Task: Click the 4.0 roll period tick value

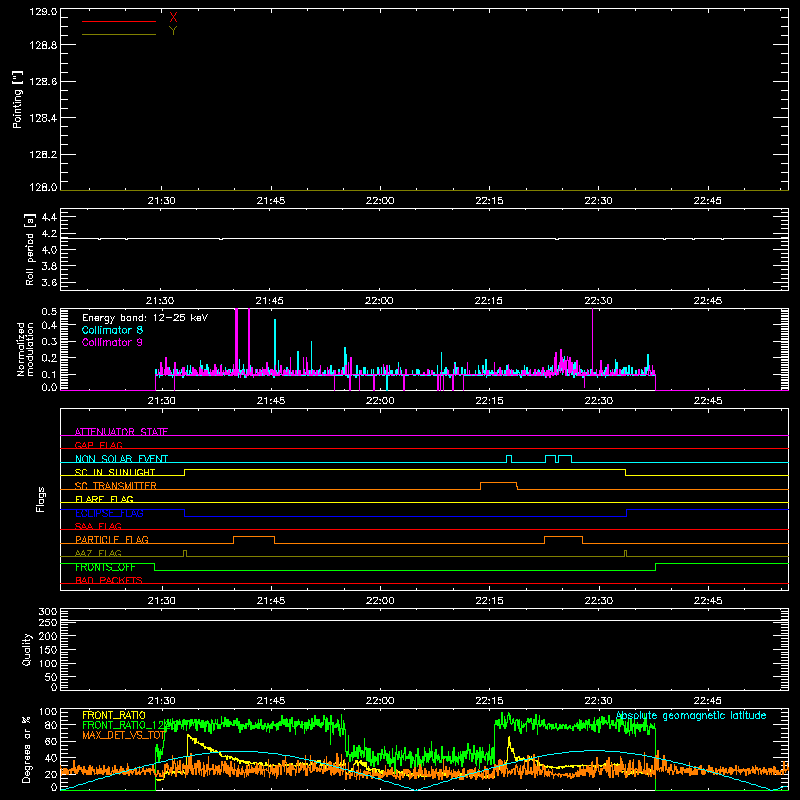Action: [x=49, y=250]
